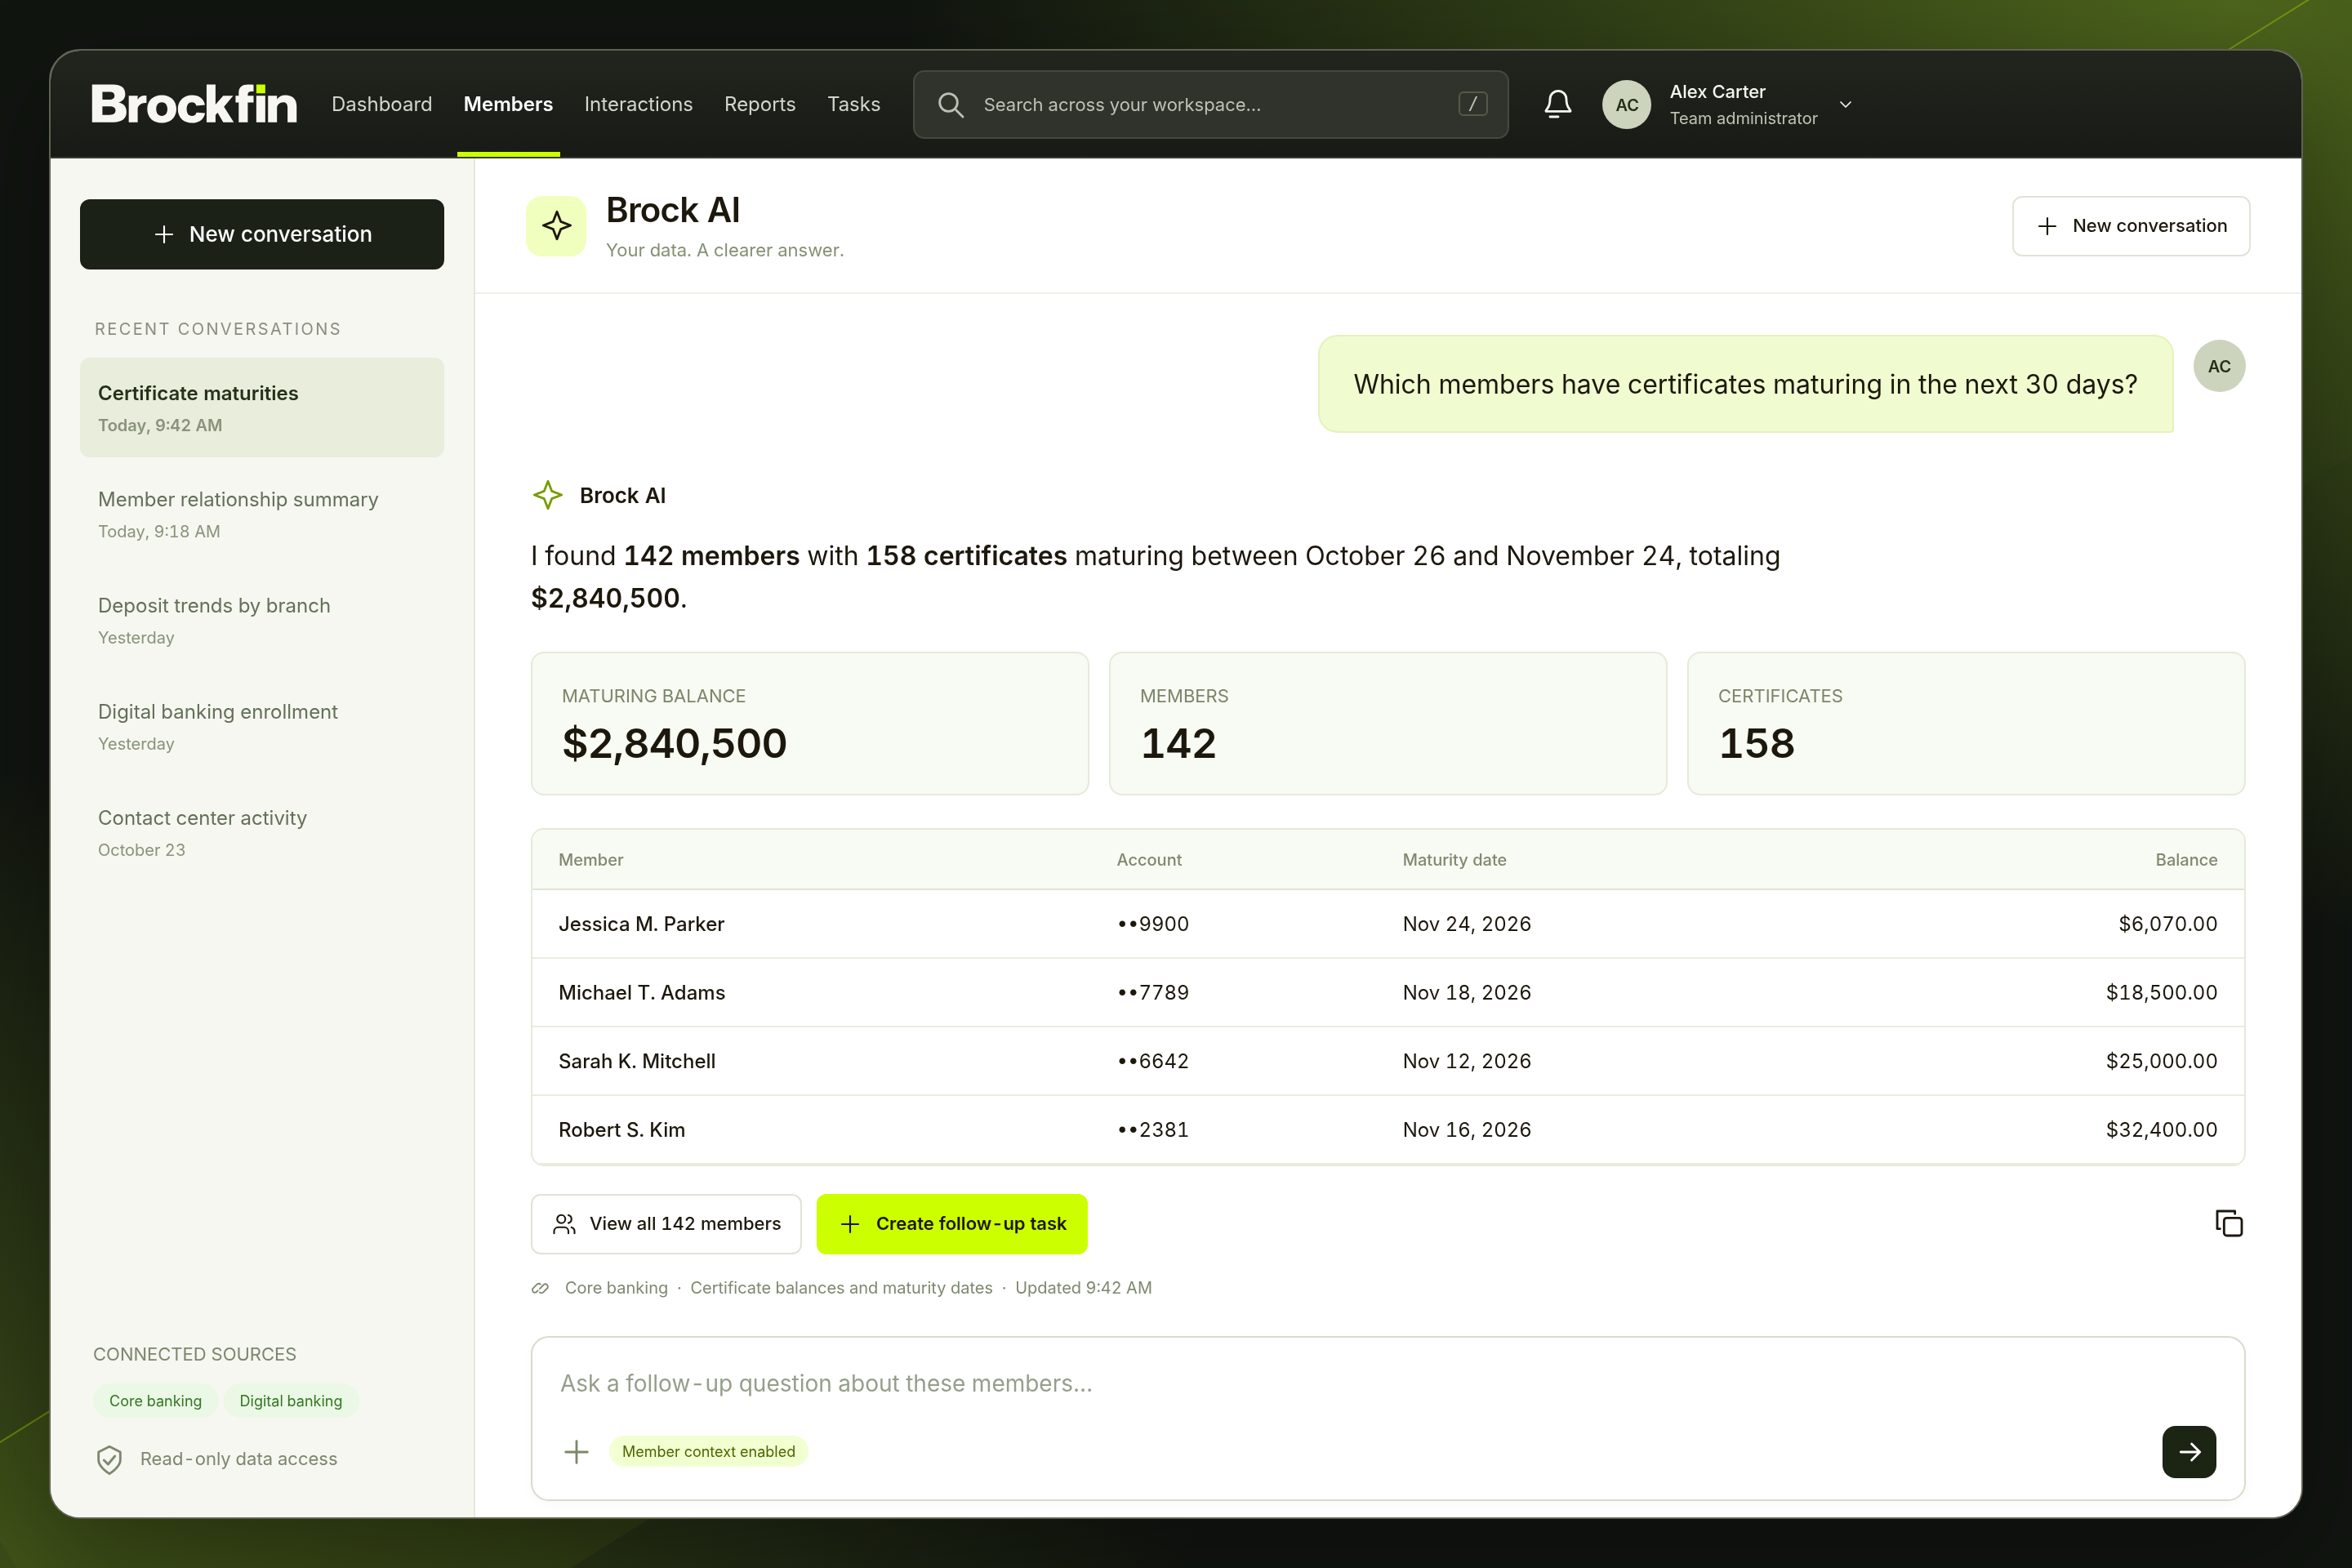Go to the Interactions tab

[638, 104]
